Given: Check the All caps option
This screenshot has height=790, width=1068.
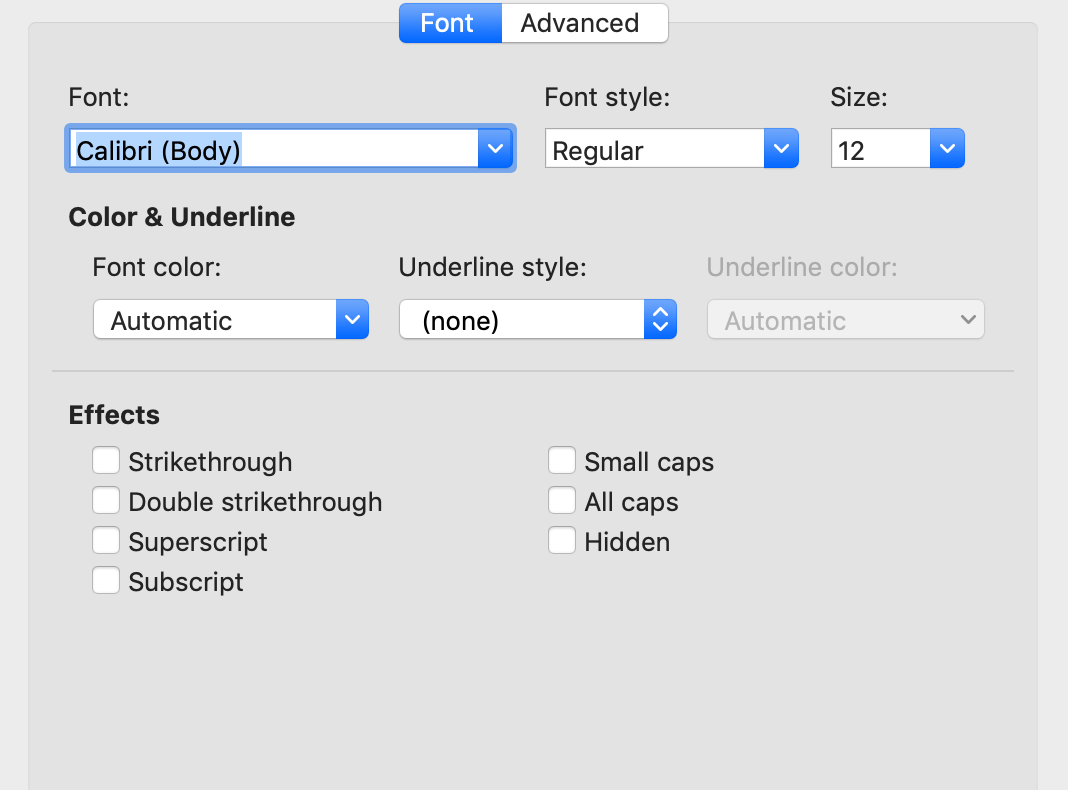Looking at the screenshot, I should coord(562,501).
